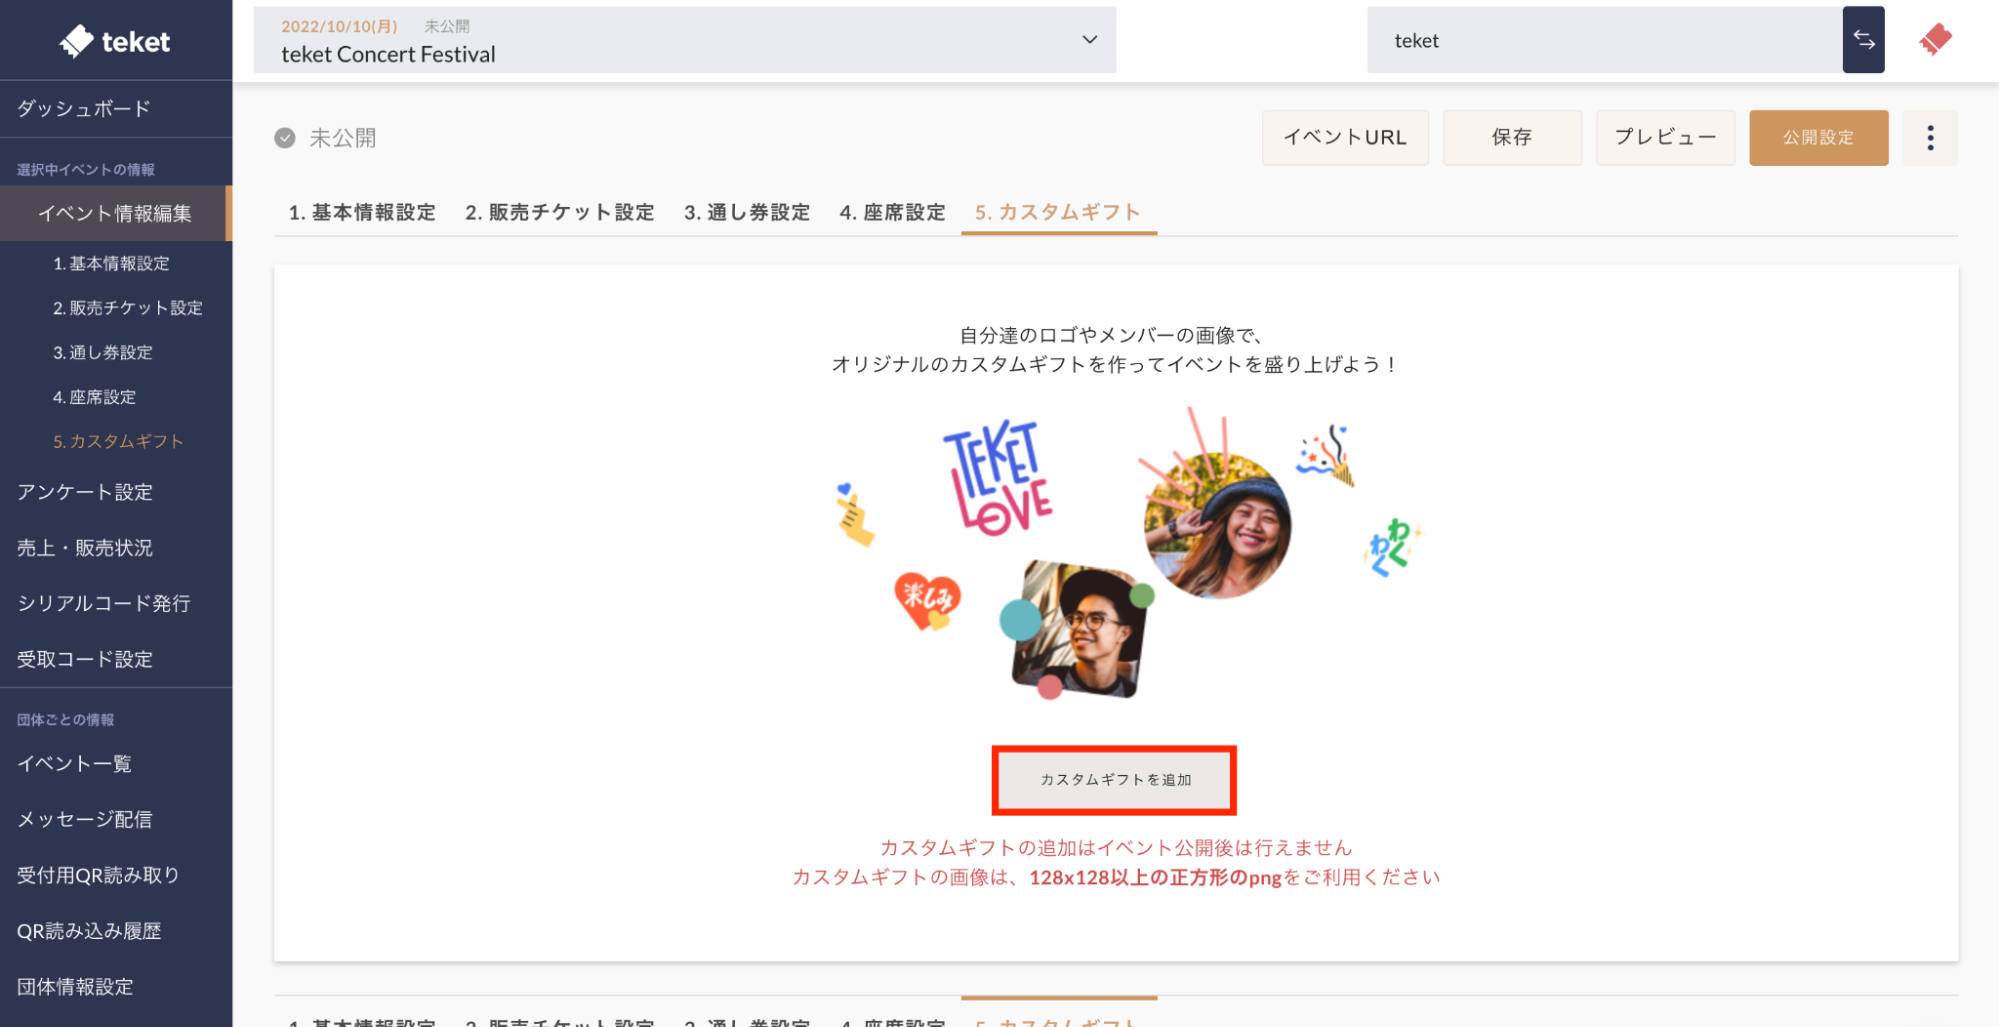
Task: Open アンケート設定 in the sidebar
Action: 85,492
